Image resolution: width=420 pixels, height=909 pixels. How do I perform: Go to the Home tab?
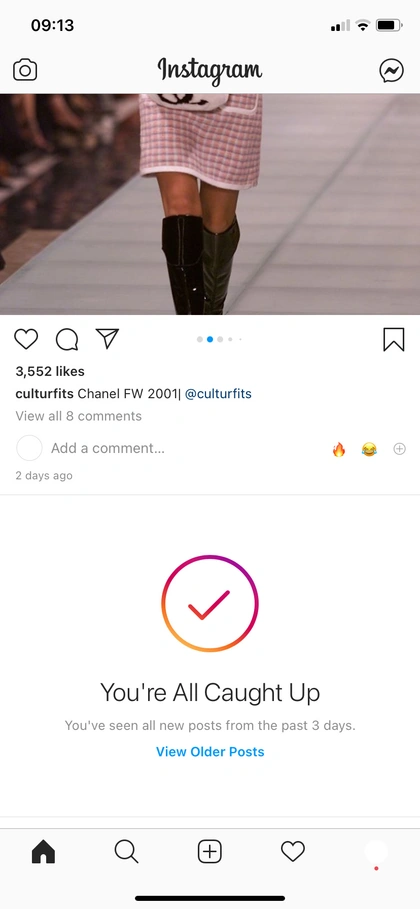pyautogui.click(x=44, y=852)
